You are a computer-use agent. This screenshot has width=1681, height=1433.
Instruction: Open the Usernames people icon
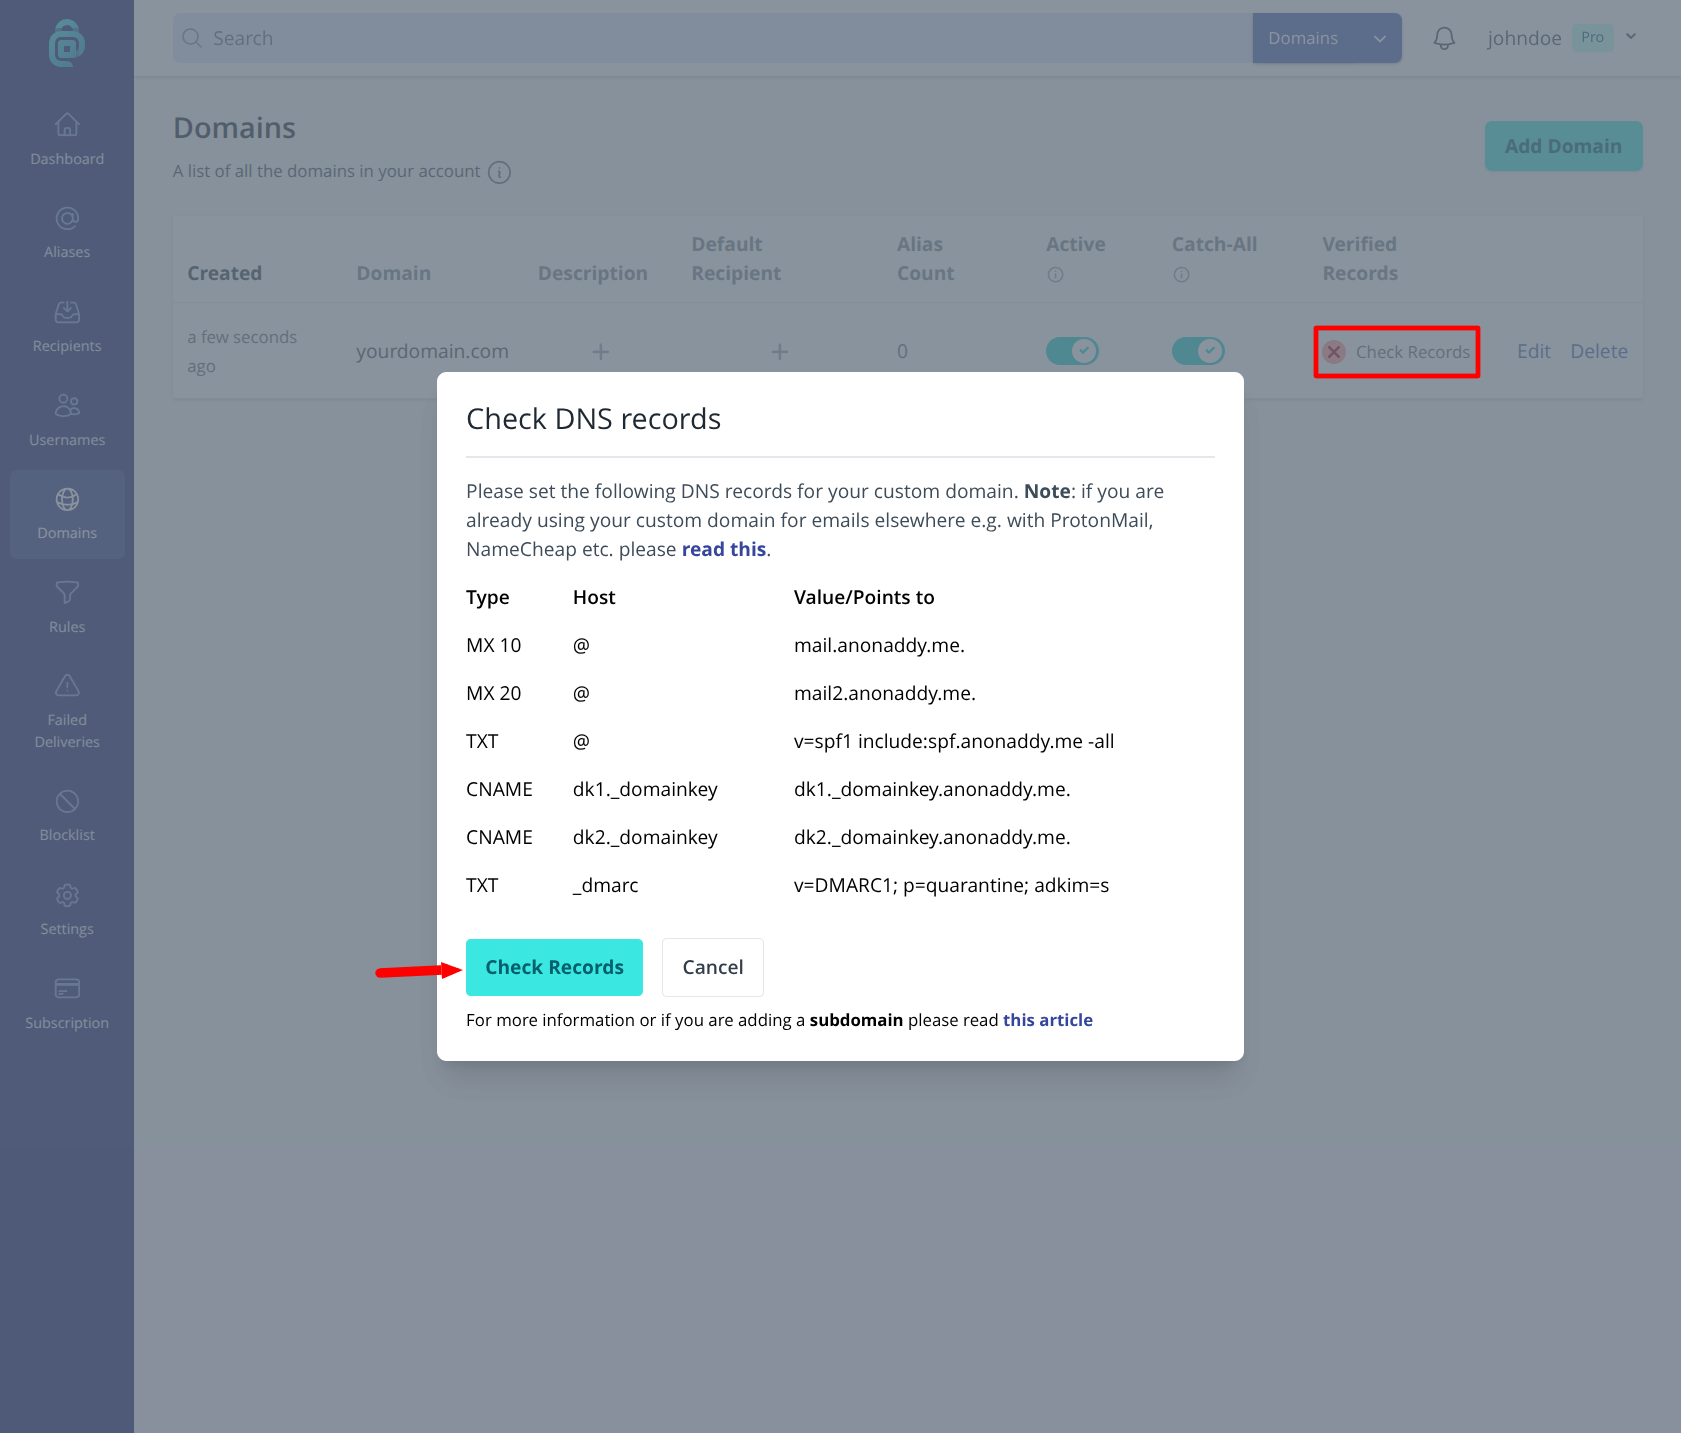[67, 406]
